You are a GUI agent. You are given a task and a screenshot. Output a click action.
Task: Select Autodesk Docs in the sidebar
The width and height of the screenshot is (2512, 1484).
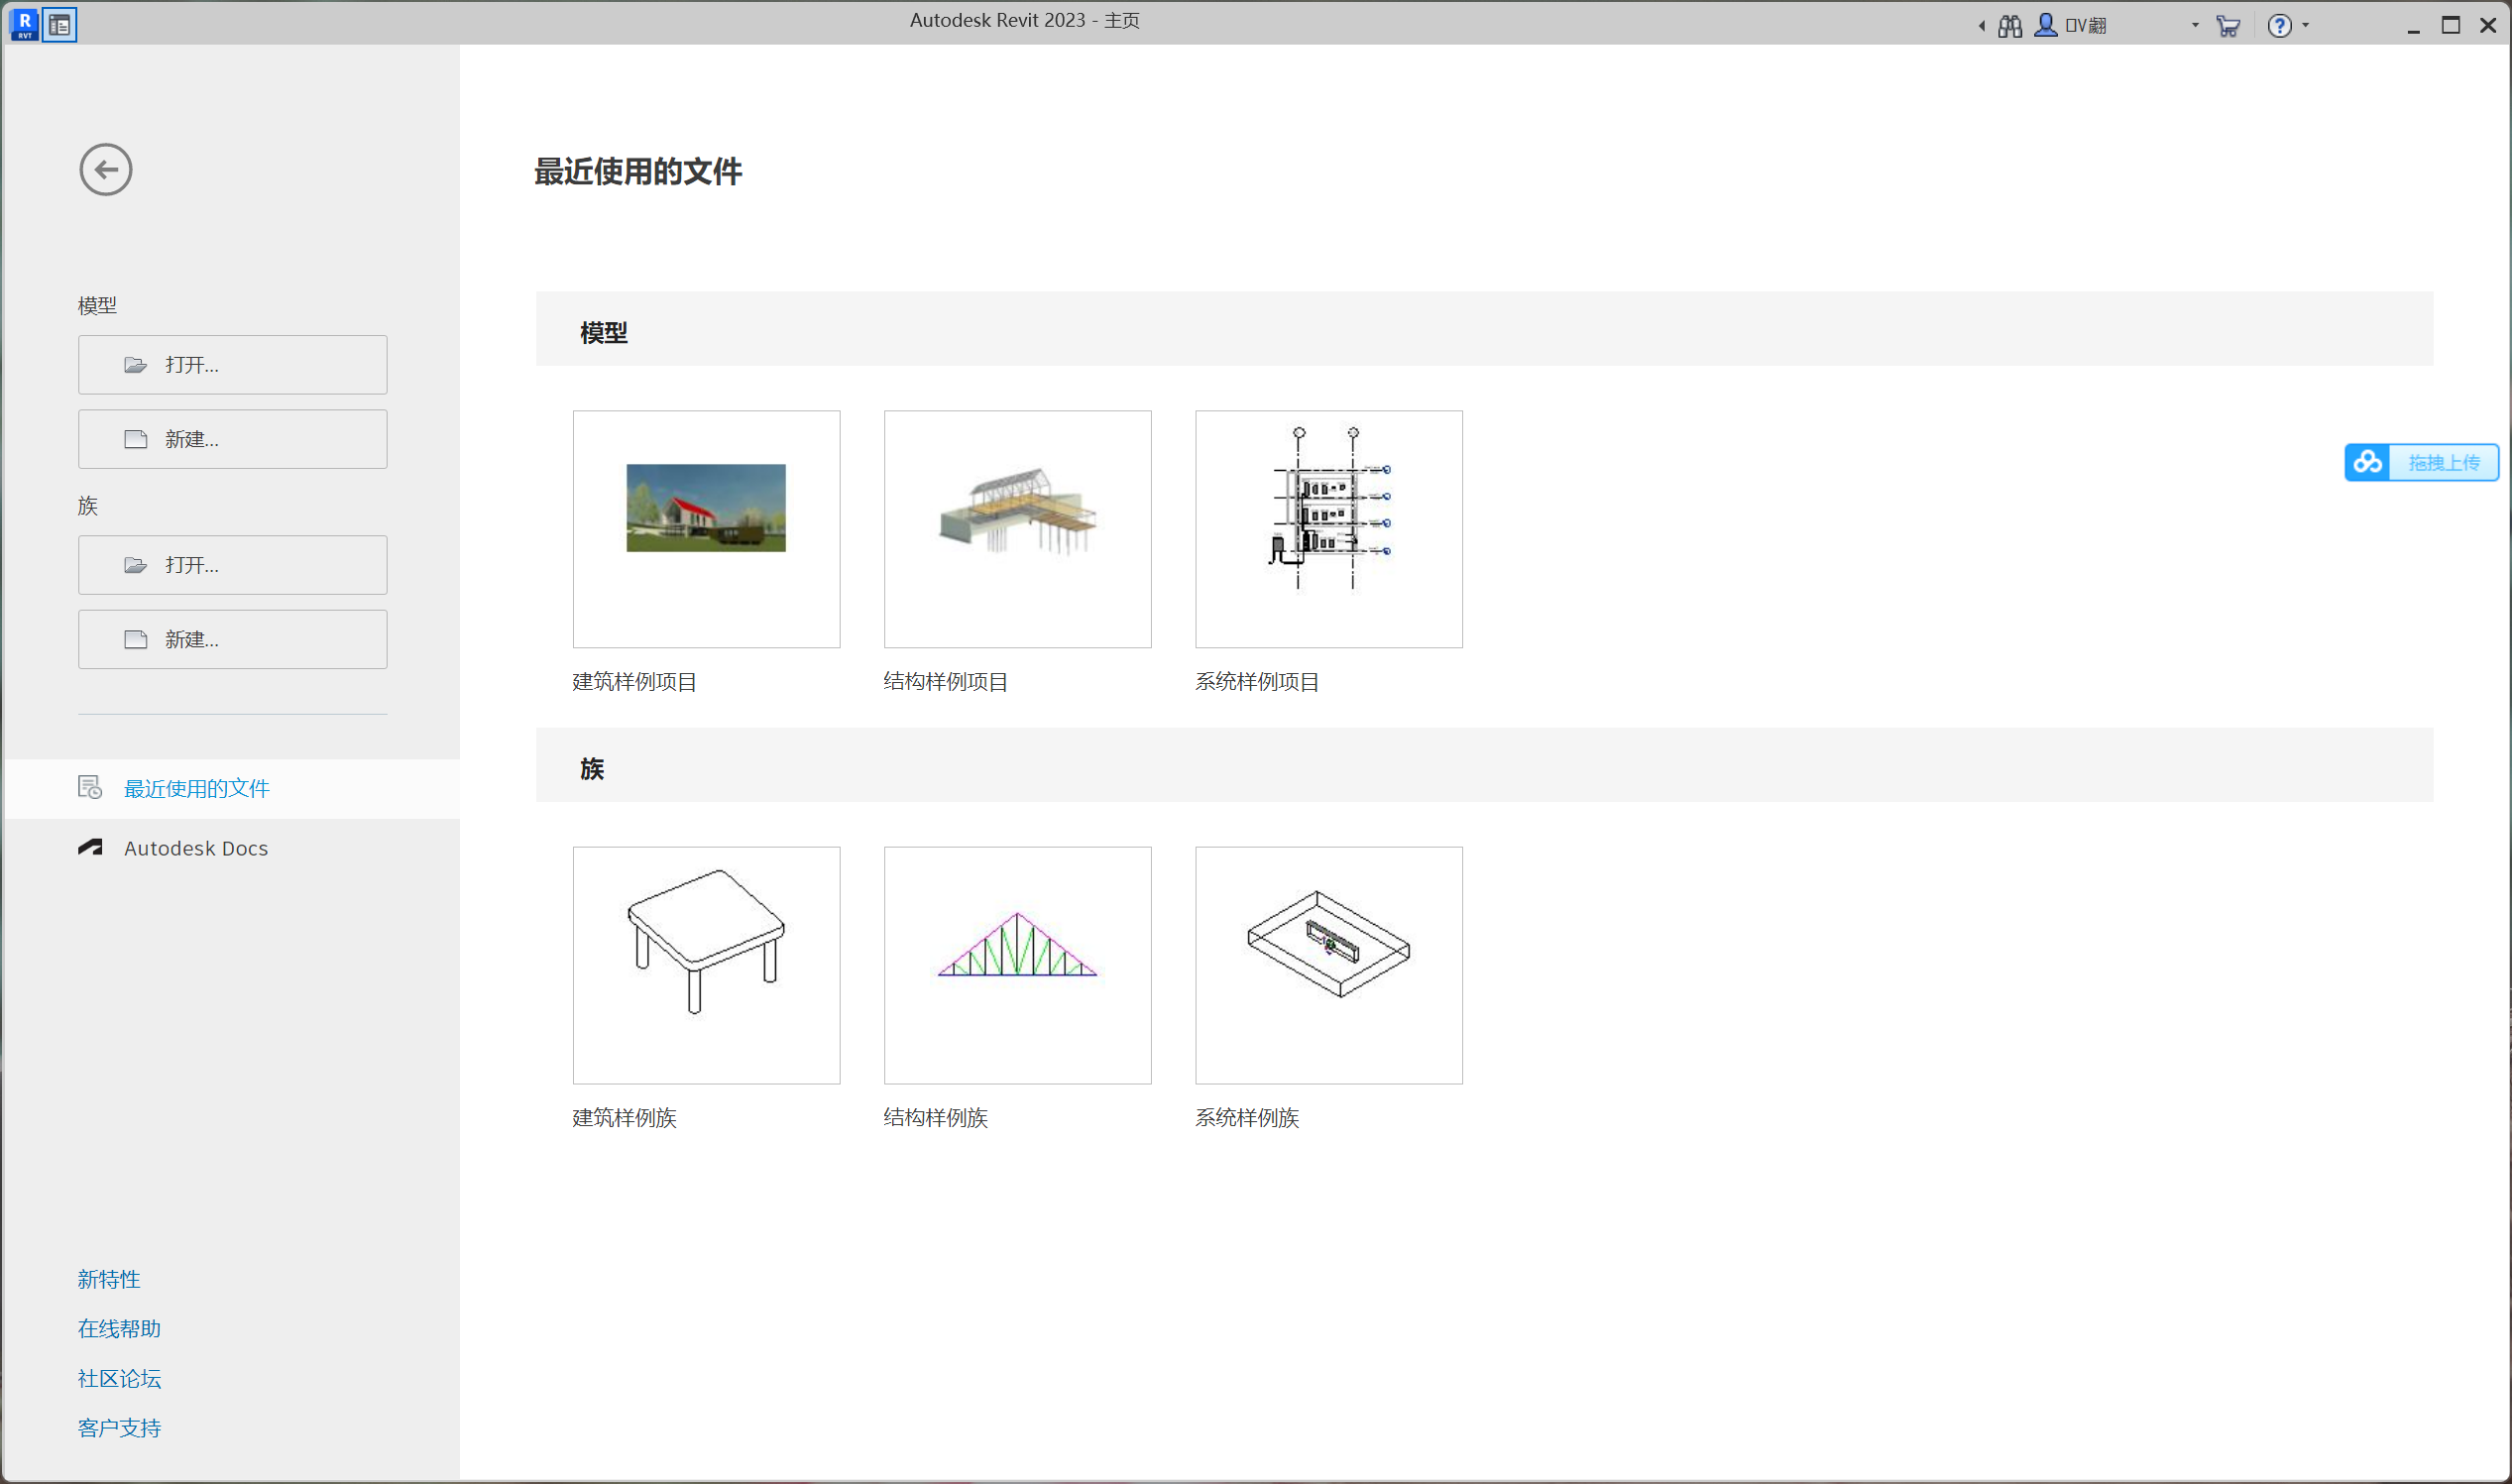(x=196, y=847)
